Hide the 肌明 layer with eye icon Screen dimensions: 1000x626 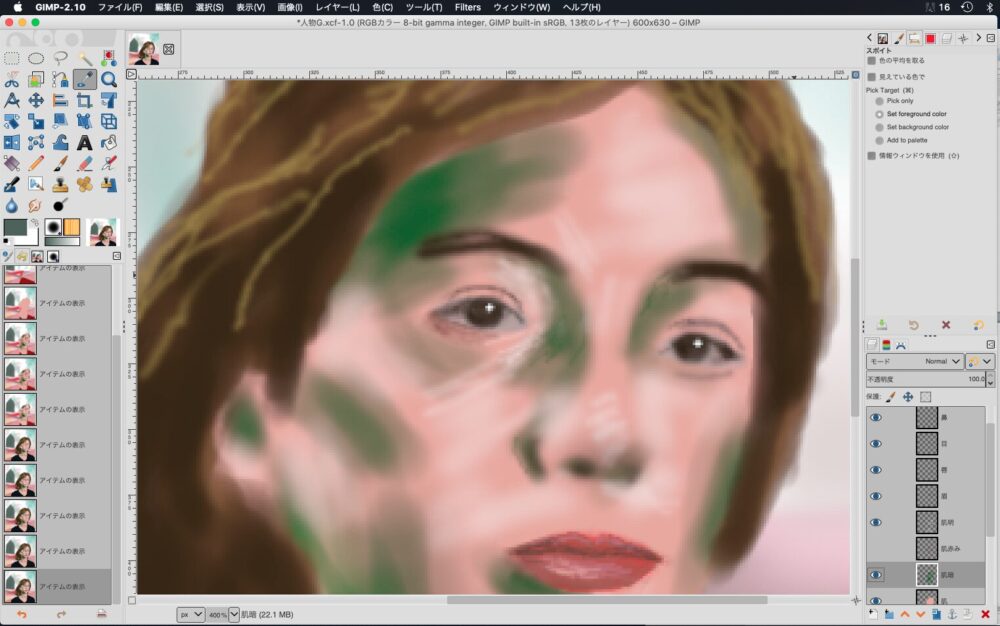tap(876, 522)
